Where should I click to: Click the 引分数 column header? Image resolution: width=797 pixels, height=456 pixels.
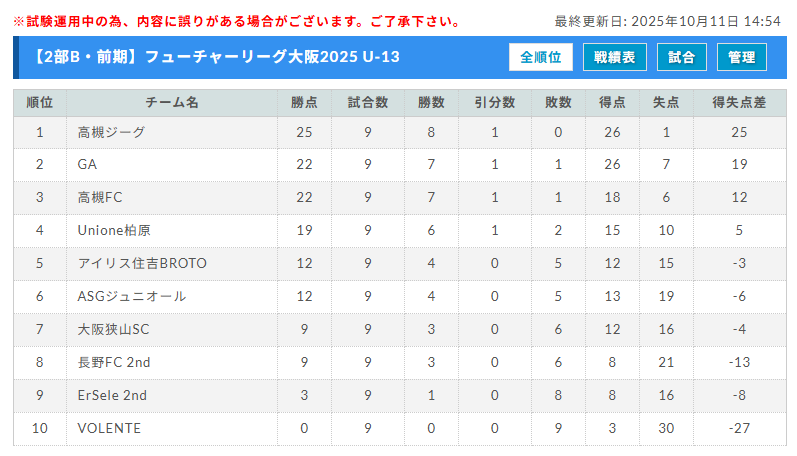point(495,103)
